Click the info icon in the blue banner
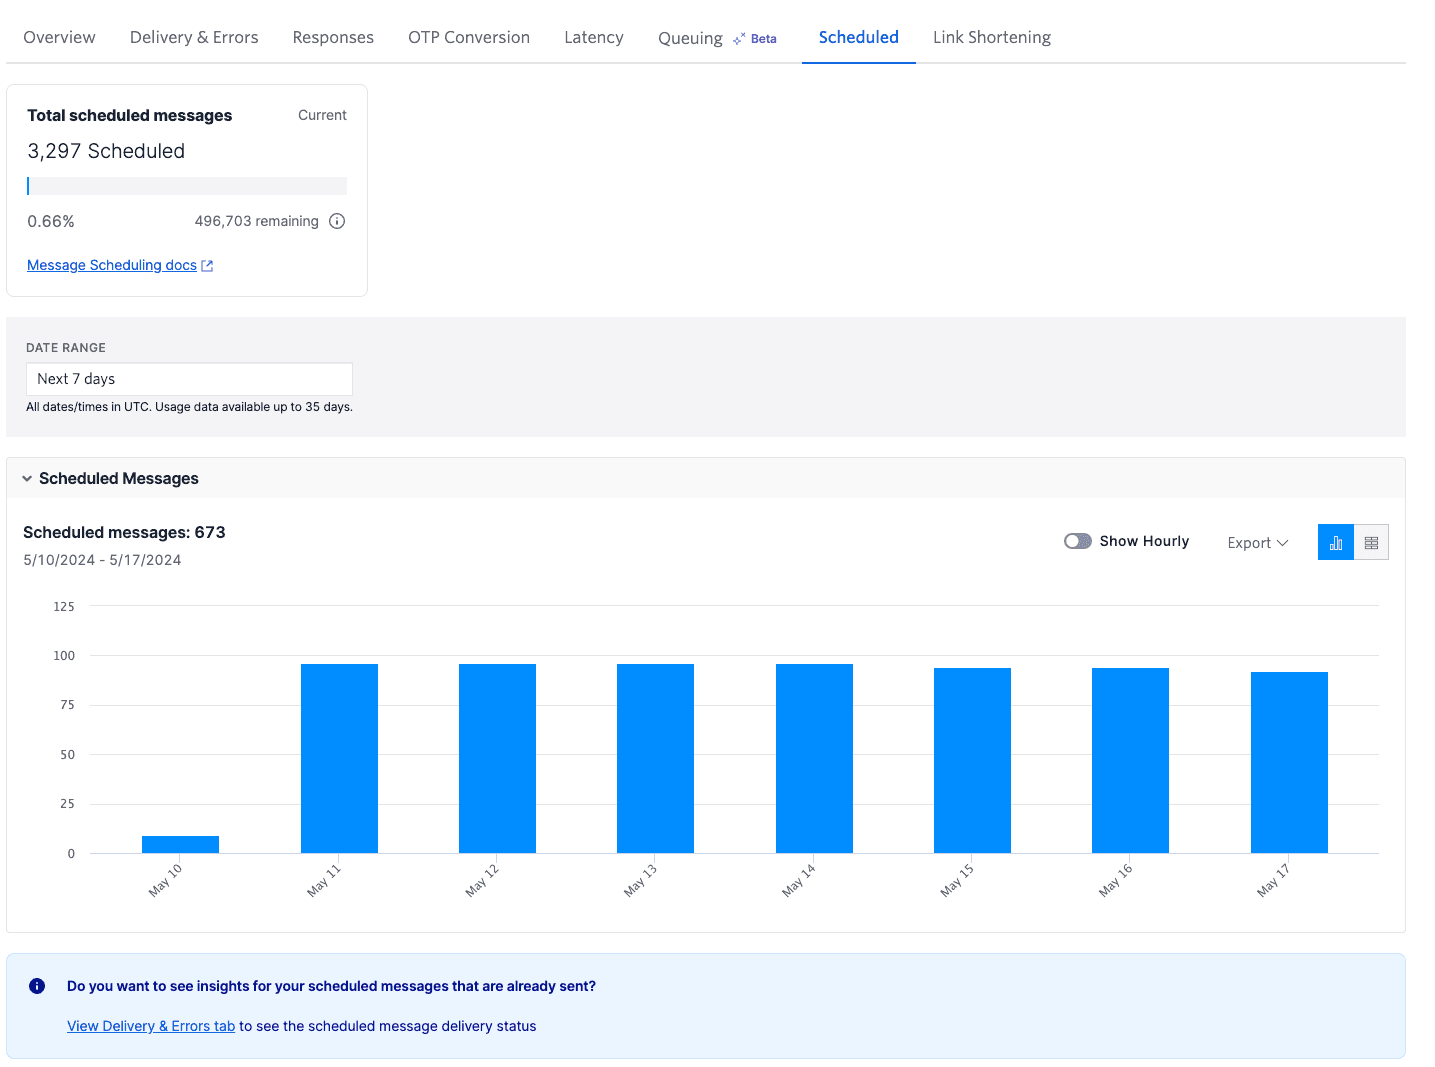This screenshot has width=1435, height=1067. click(37, 985)
